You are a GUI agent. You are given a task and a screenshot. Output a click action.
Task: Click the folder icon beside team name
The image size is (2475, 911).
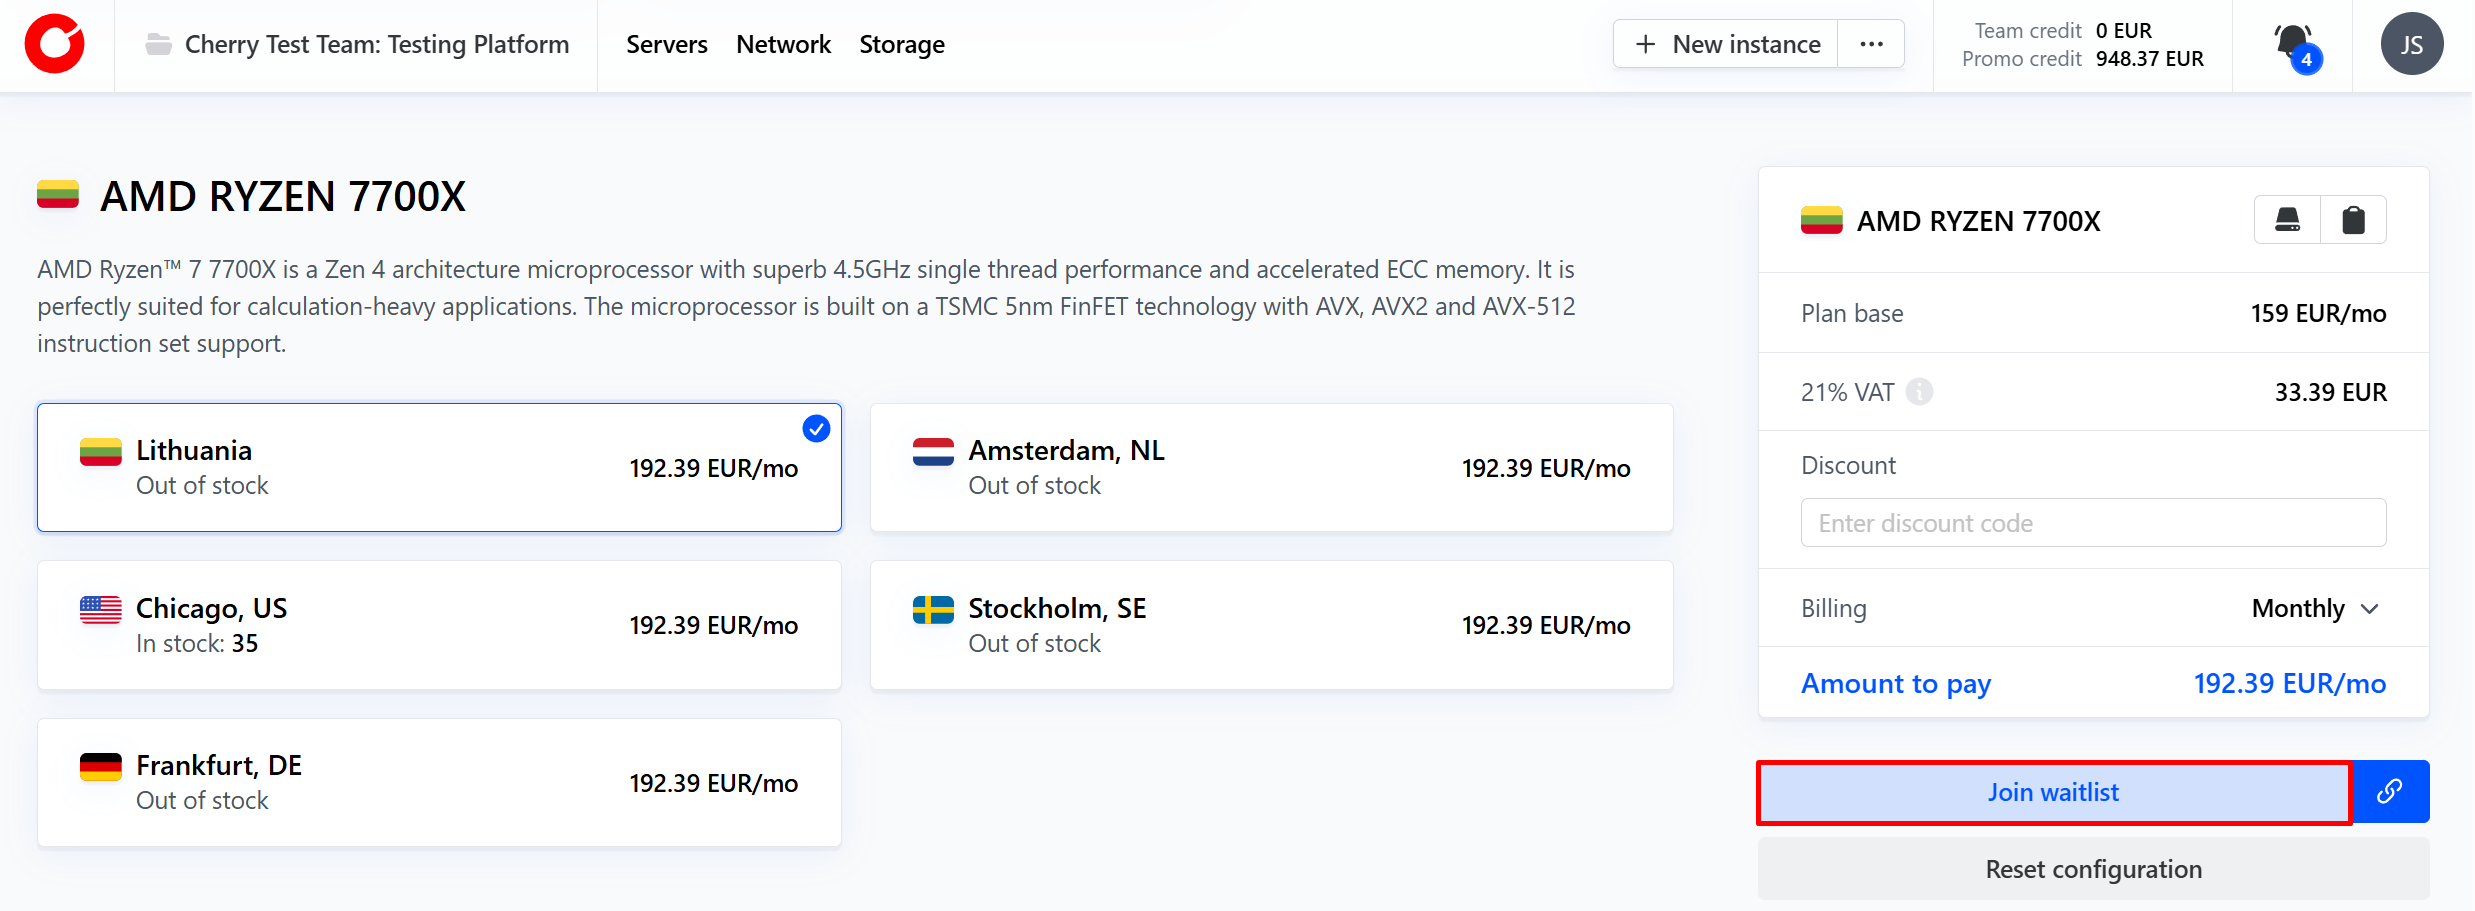point(158,45)
